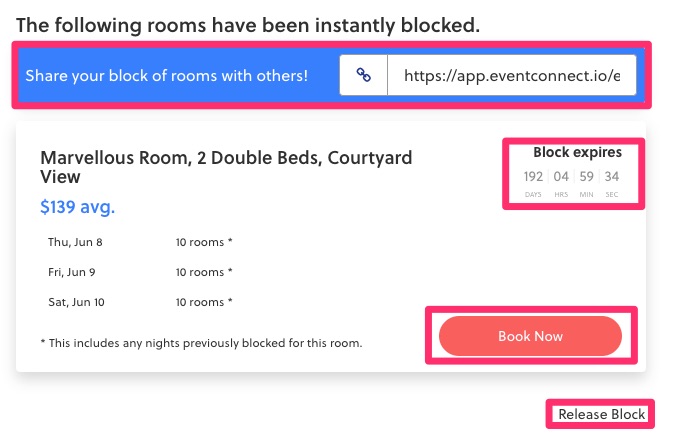This screenshot has width=674, height=445.
Task: Click the Sat, Jun 10 date
Action: point(75,301)
